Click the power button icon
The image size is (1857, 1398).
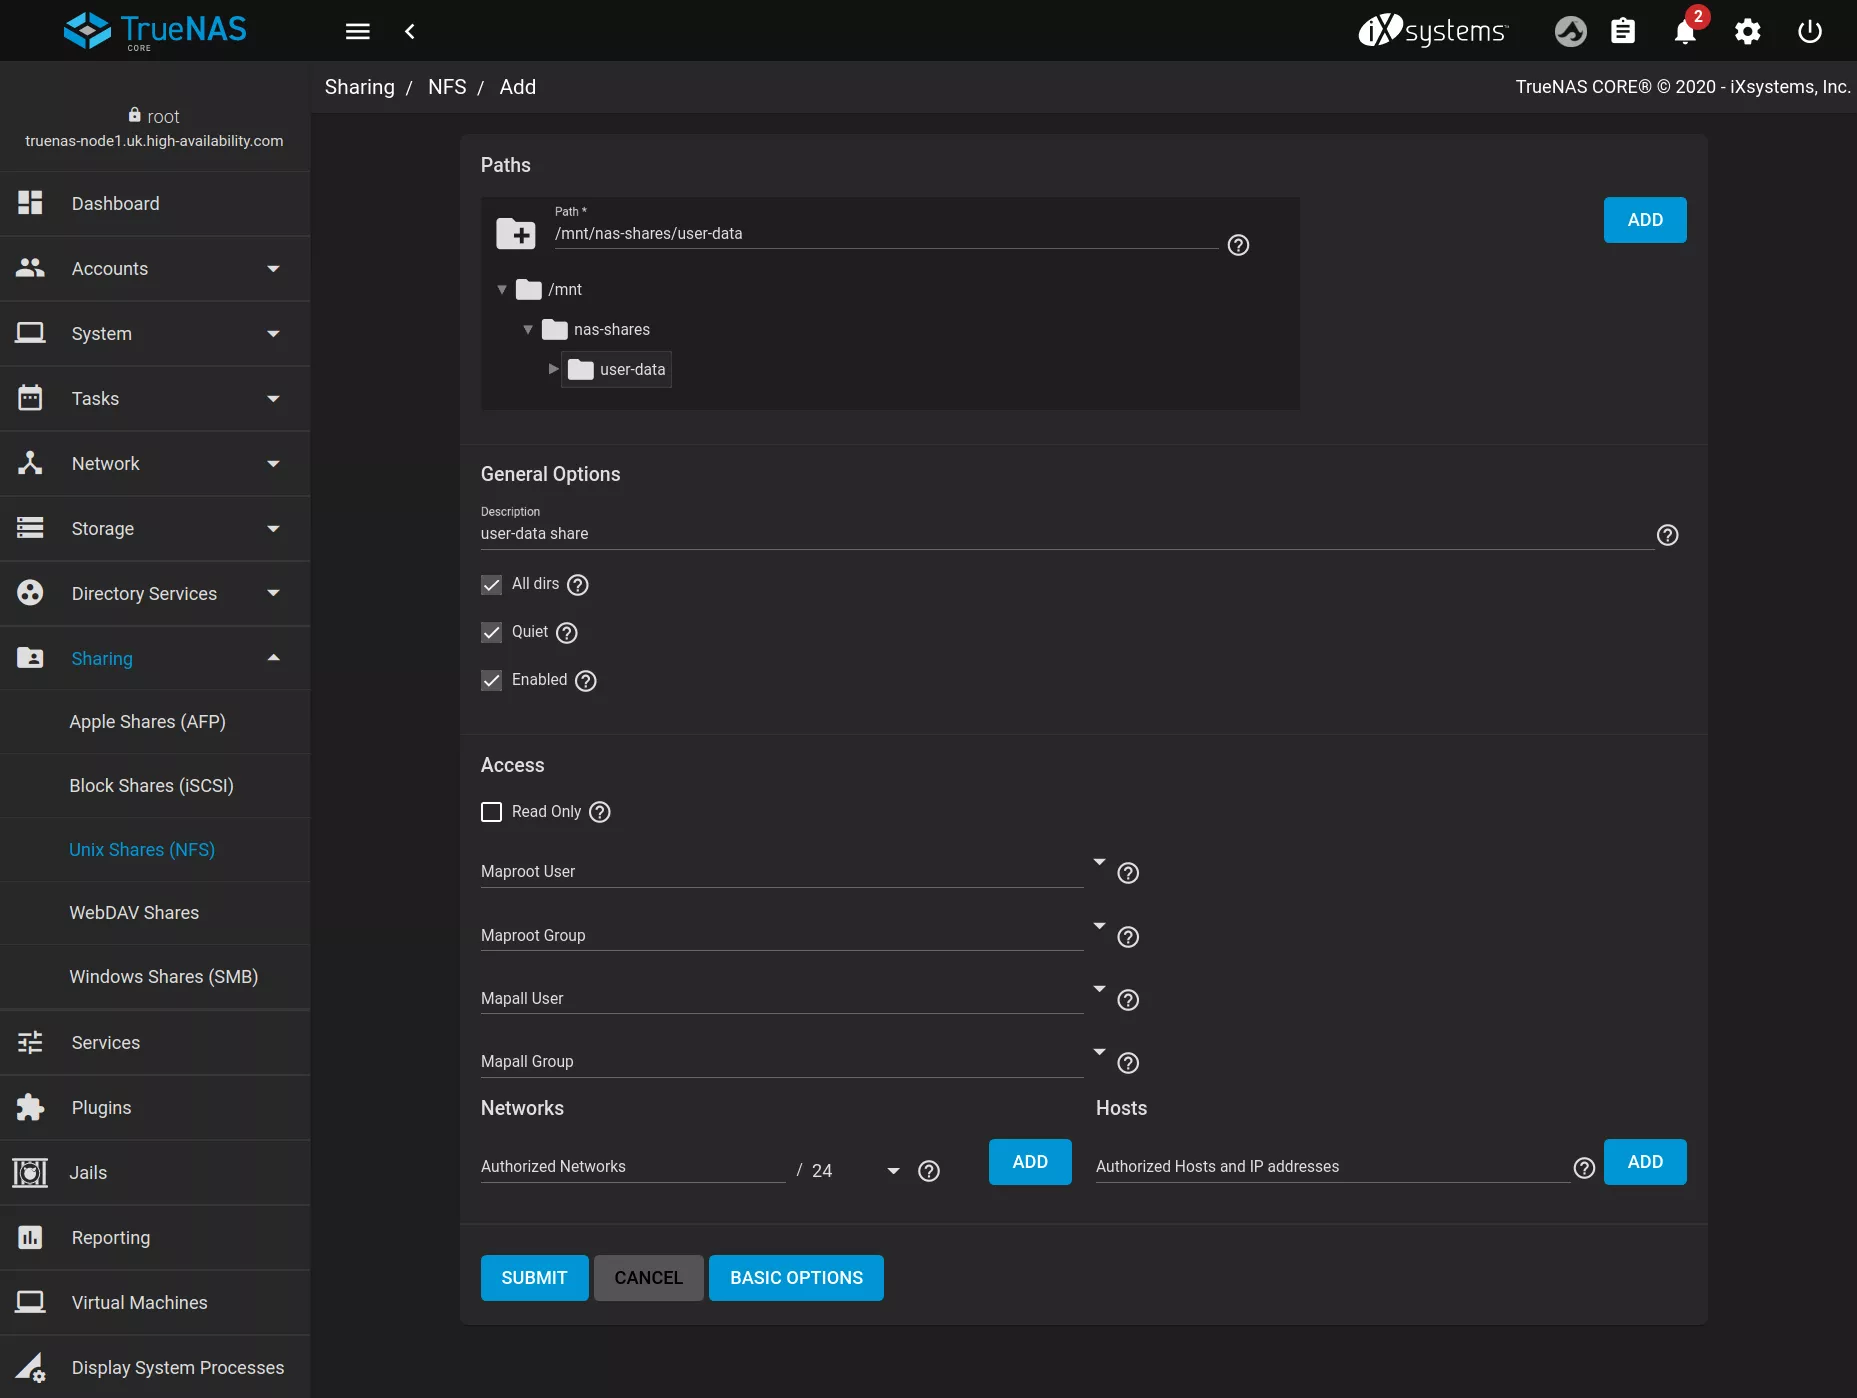(1809, 32)
